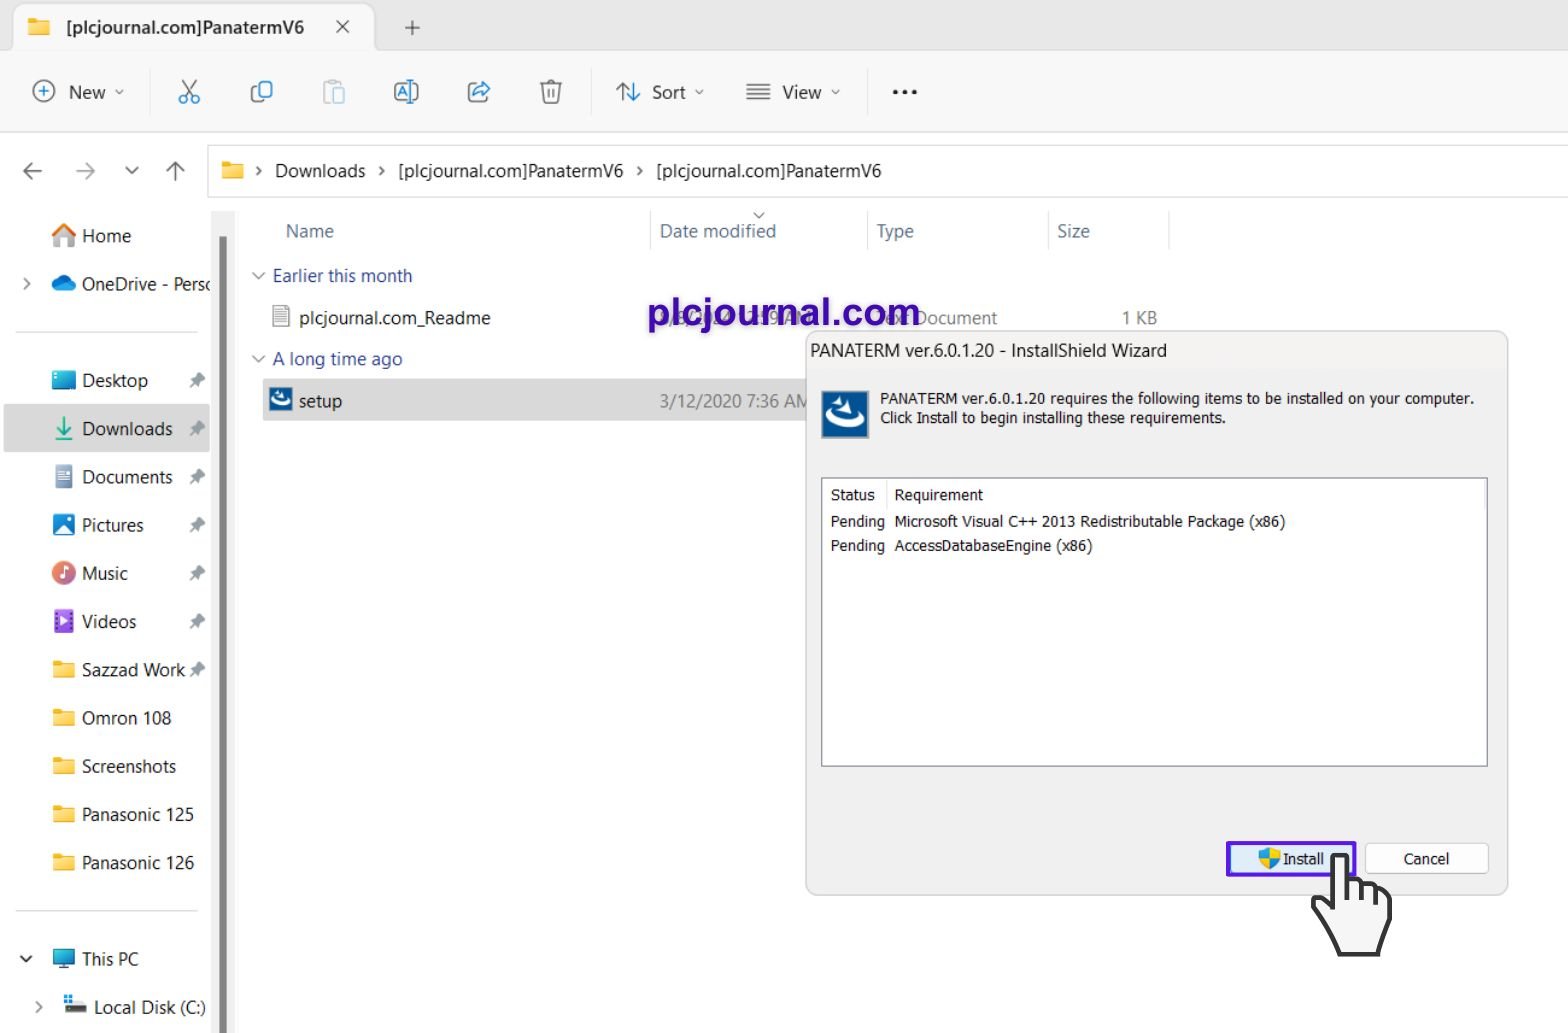
Task: Collapse the This PC tree node
Action: pyautogui.click(x=27, y=959)
